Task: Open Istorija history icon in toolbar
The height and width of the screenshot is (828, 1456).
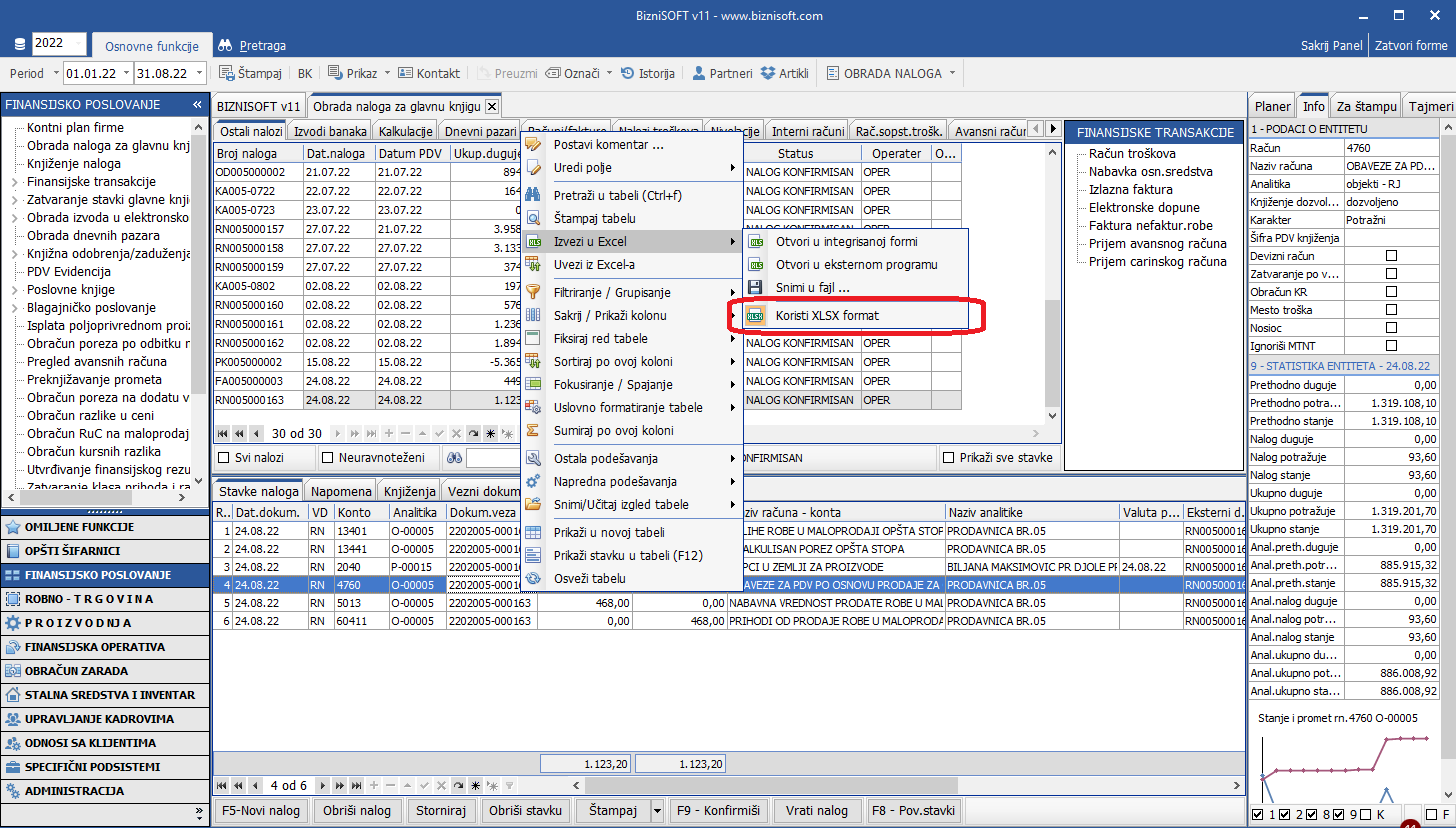Action: tap(628, 73)
